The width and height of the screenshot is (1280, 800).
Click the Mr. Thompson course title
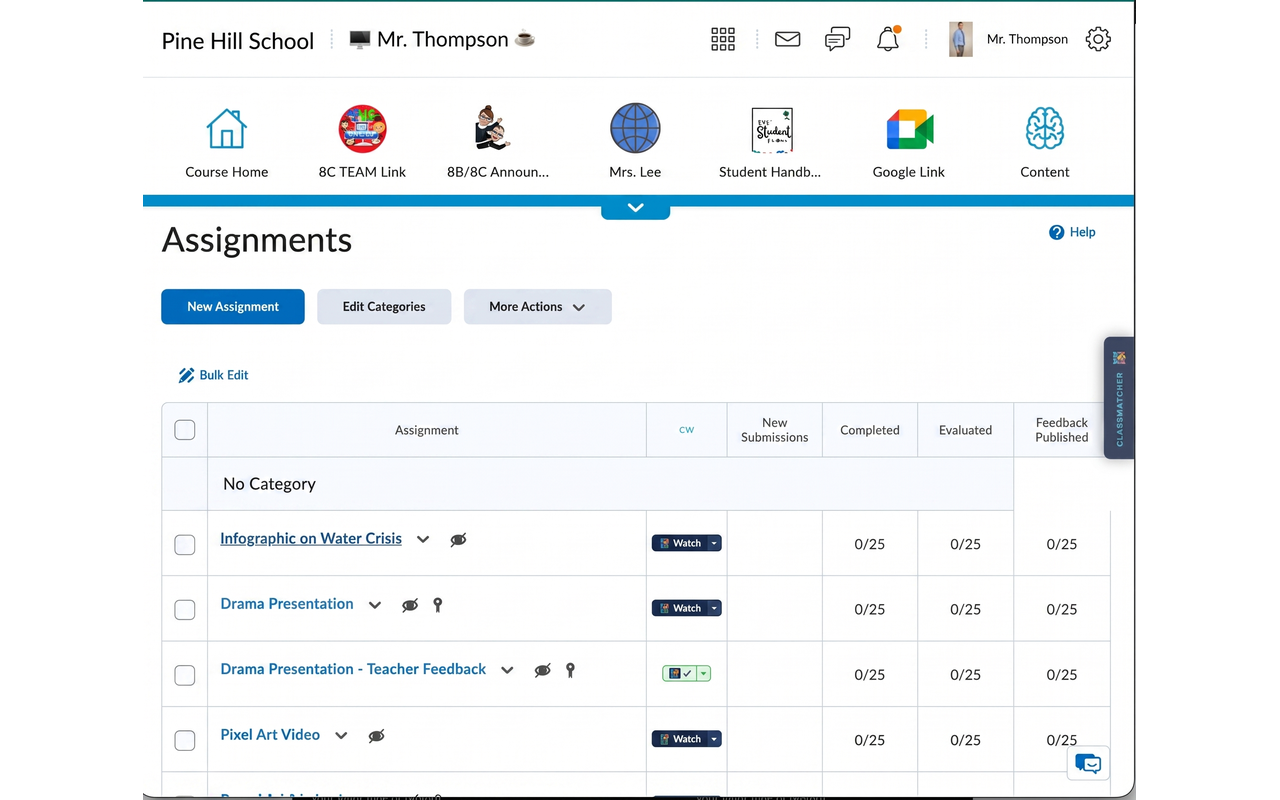click(442, 40)
